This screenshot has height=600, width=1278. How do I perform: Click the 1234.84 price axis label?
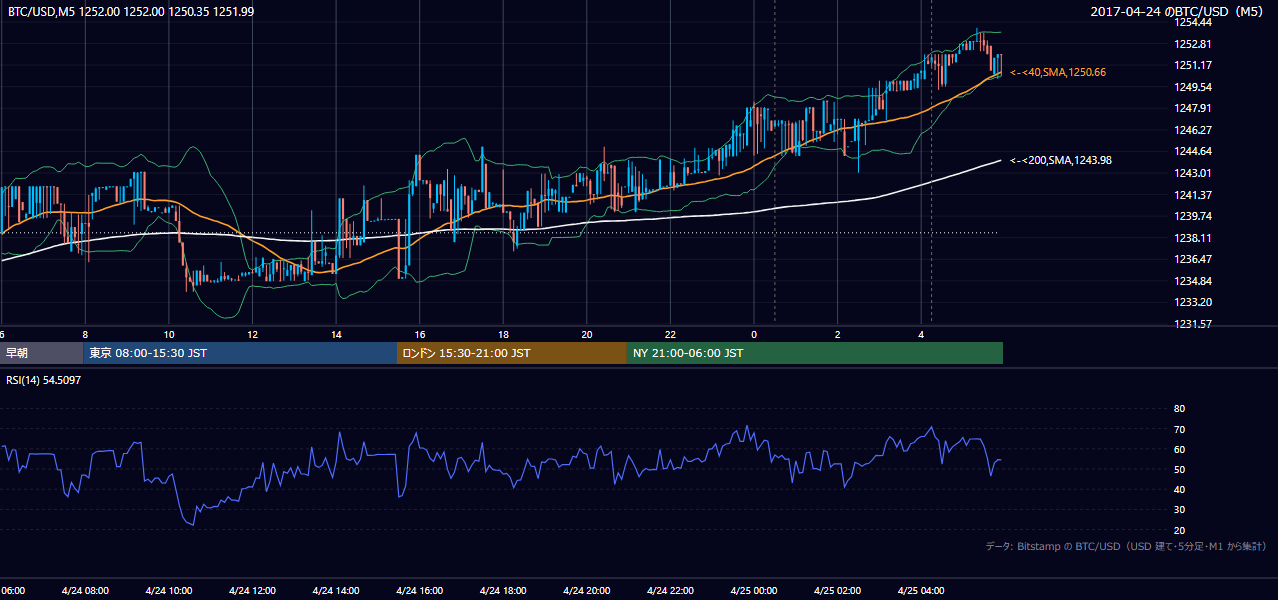[x=1193, y=281]
